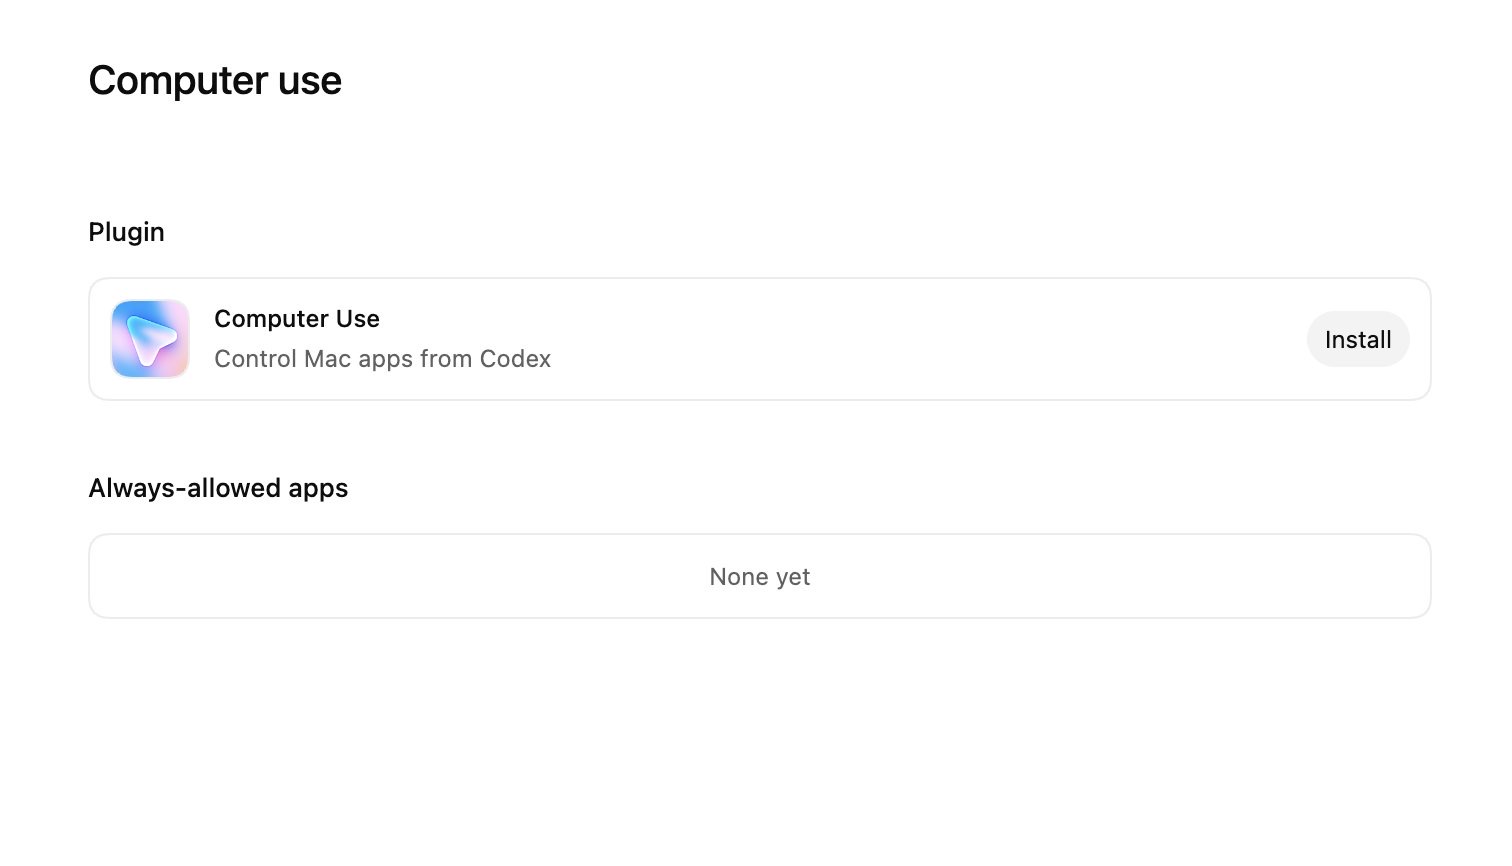Viewport: 1512px width, 866px height.
Task: Click the "Plugin" section label
Action: pyautogui.click(x=126, y=232)
